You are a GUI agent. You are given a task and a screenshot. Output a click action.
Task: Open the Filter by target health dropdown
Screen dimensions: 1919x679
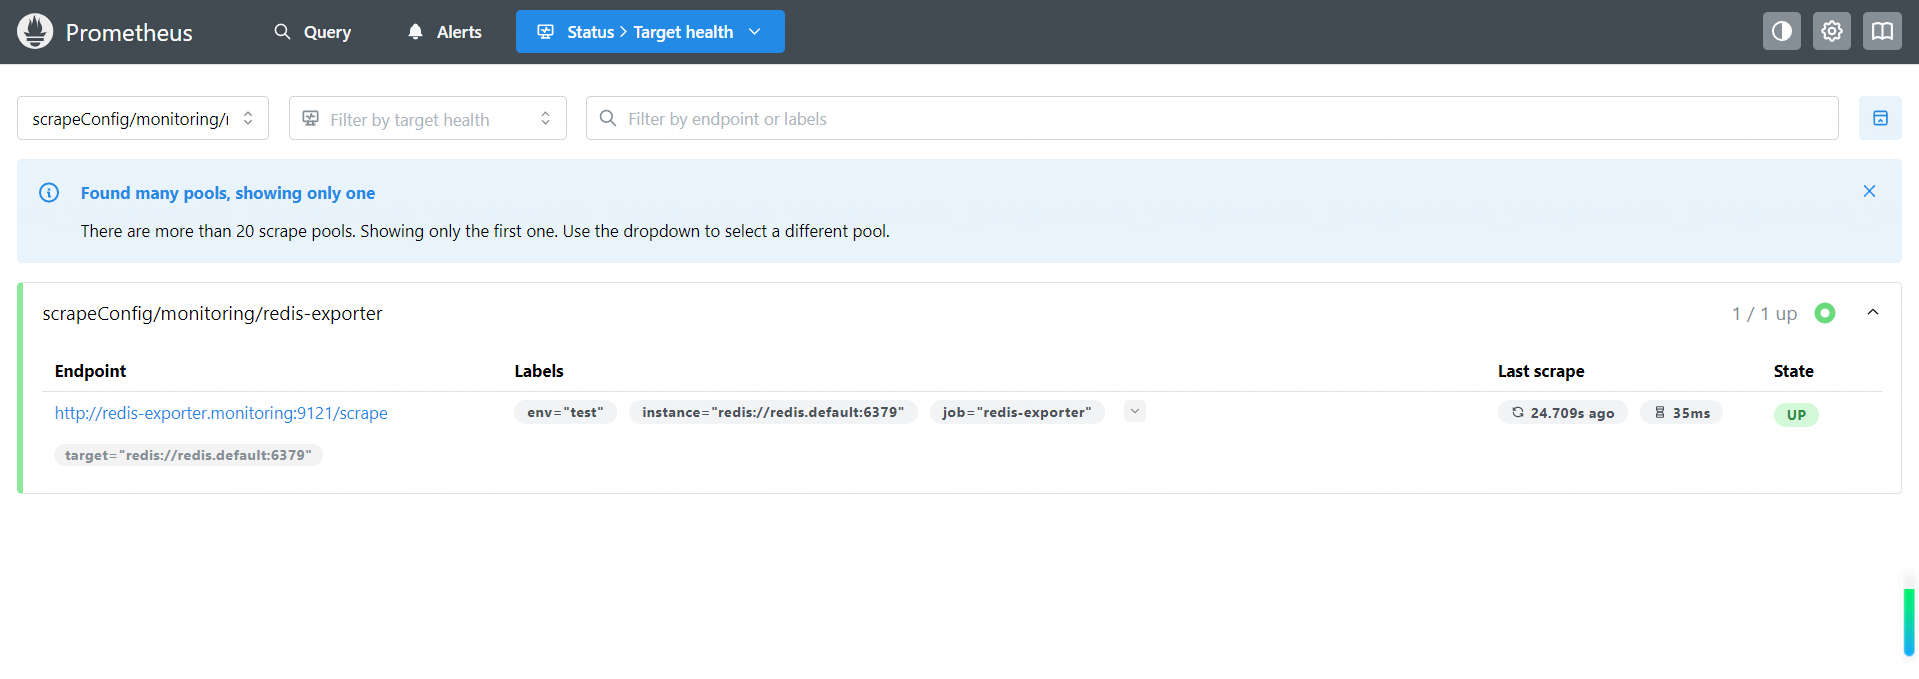(x=427, y=119)
